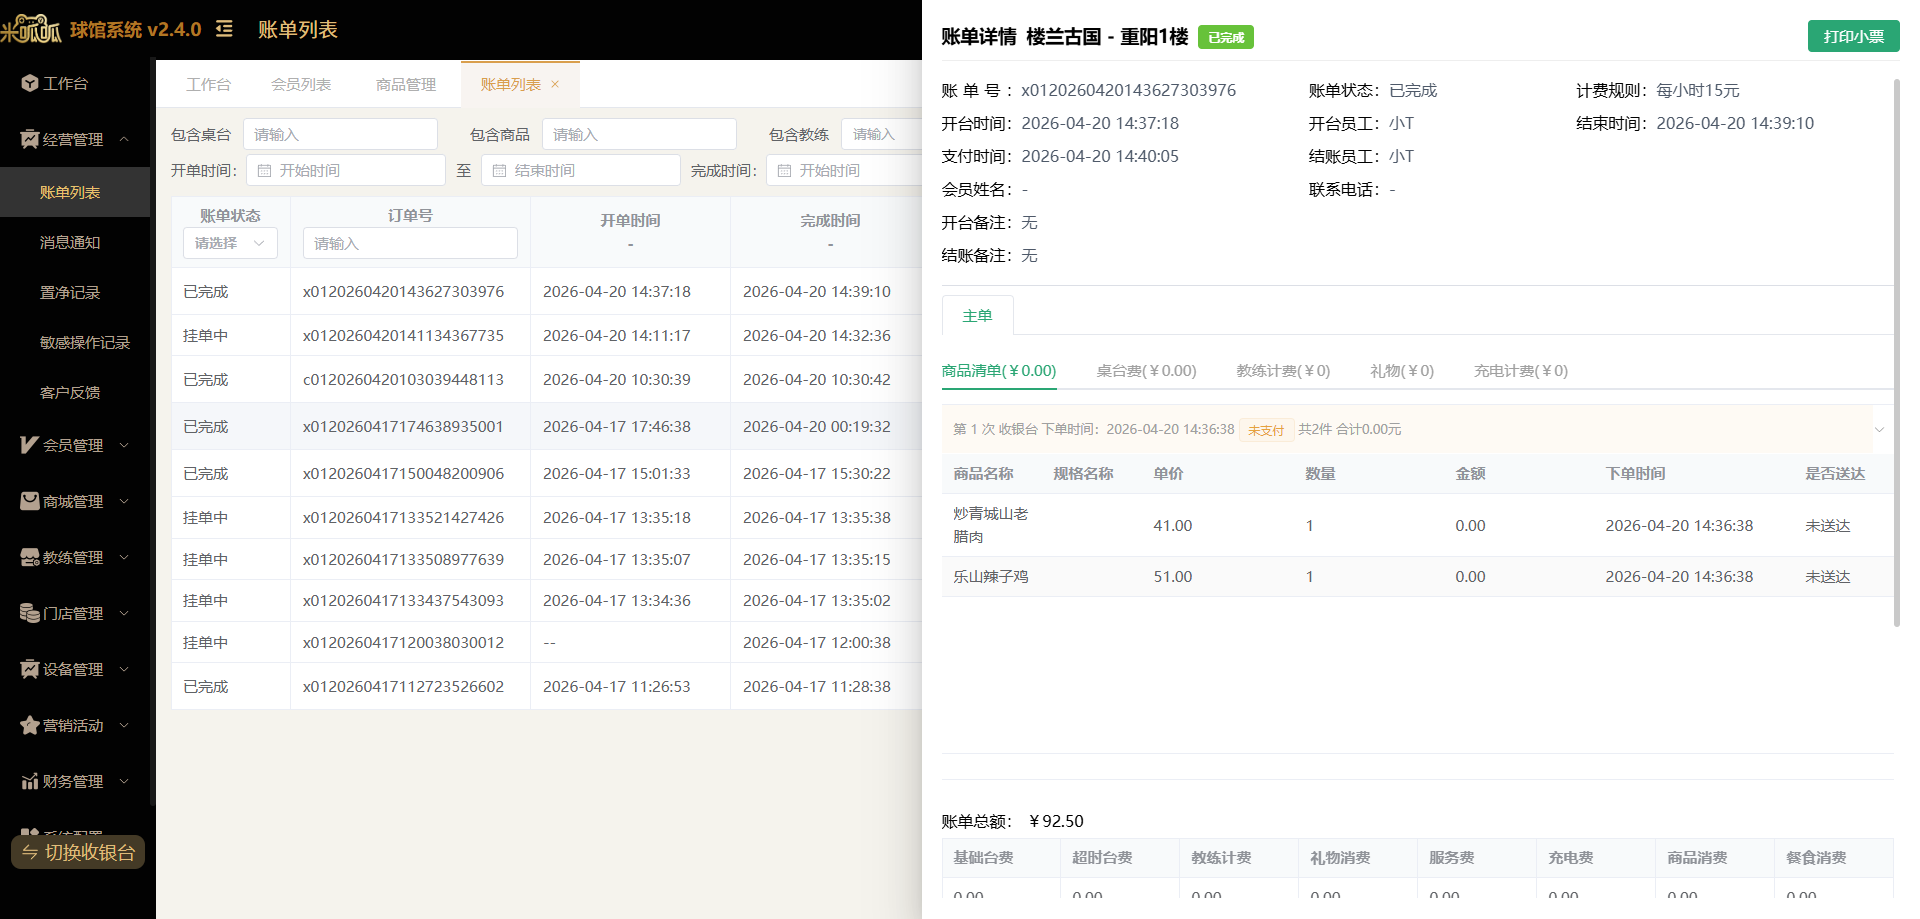Collapse the 第1次收银台 order section arrow
This screenshot has width=1920, height=919.
[x=1879, y=429]
